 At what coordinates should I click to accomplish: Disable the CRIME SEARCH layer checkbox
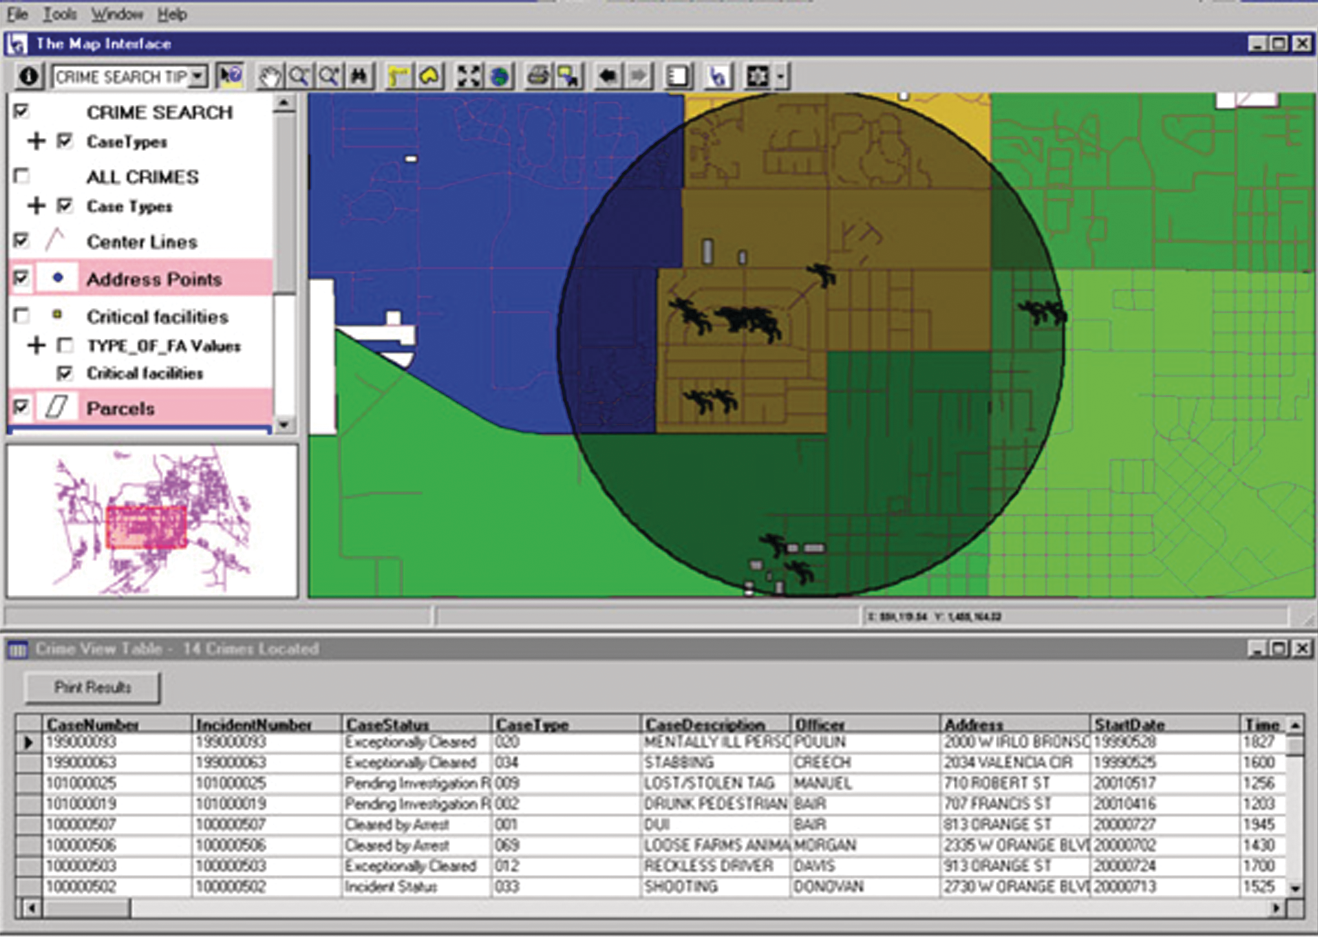tap(21, 111)
